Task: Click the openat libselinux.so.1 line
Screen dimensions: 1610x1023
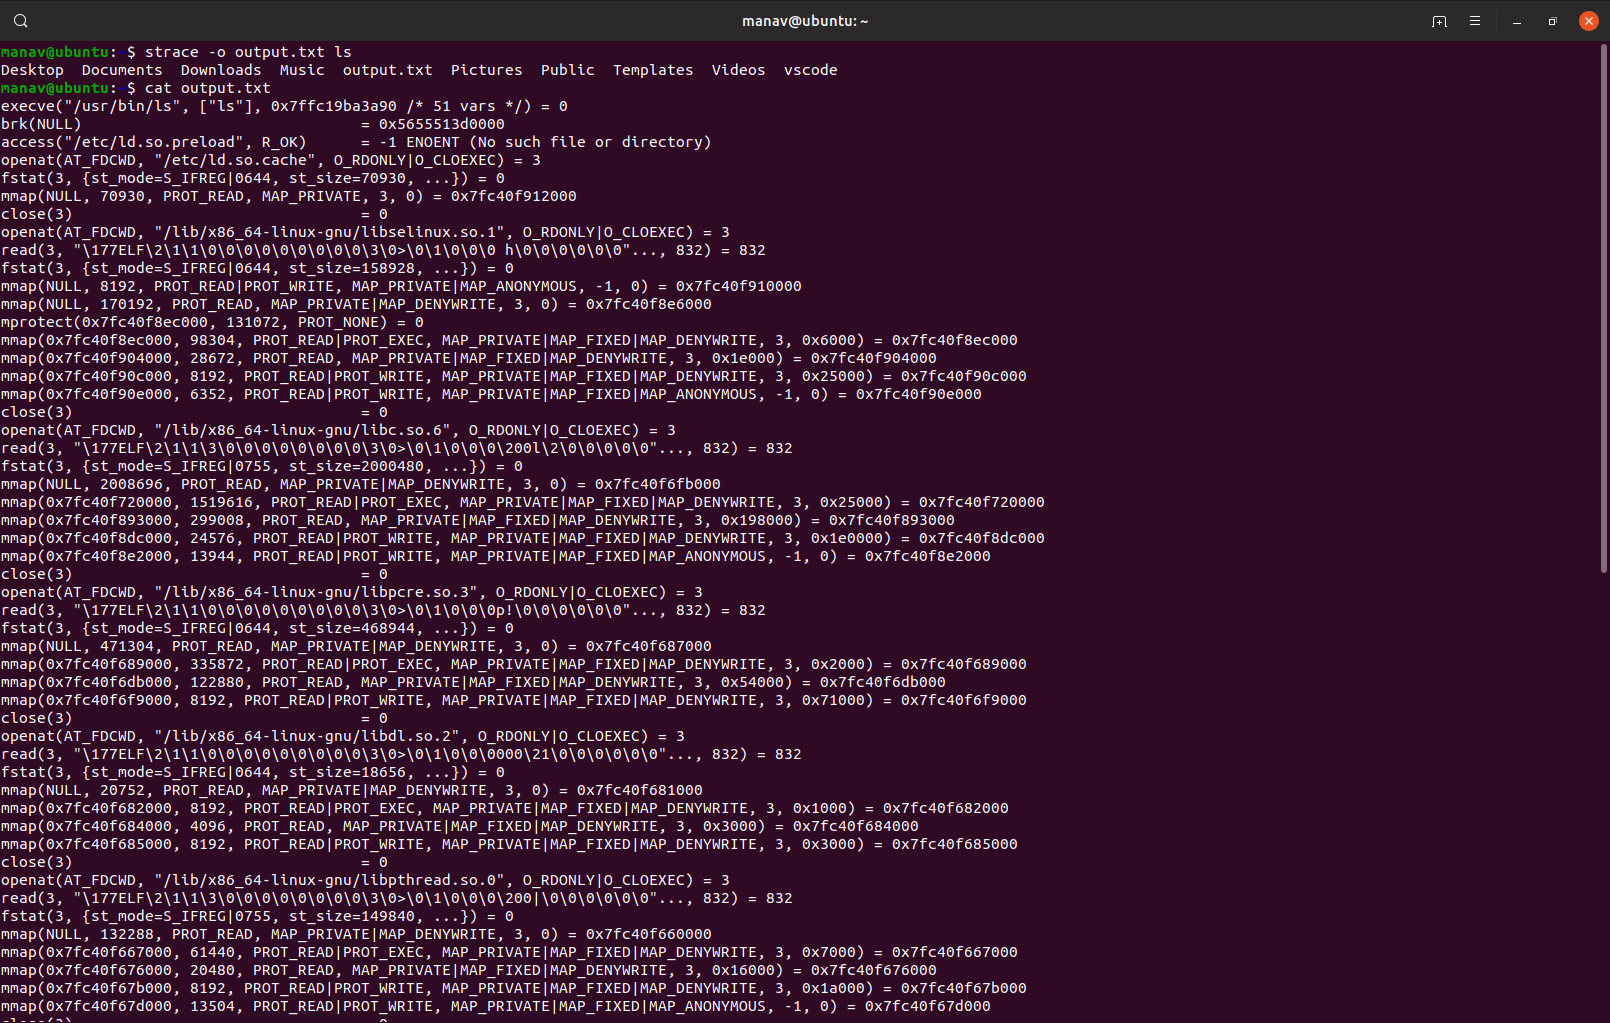Action: [x=365, y=232]
